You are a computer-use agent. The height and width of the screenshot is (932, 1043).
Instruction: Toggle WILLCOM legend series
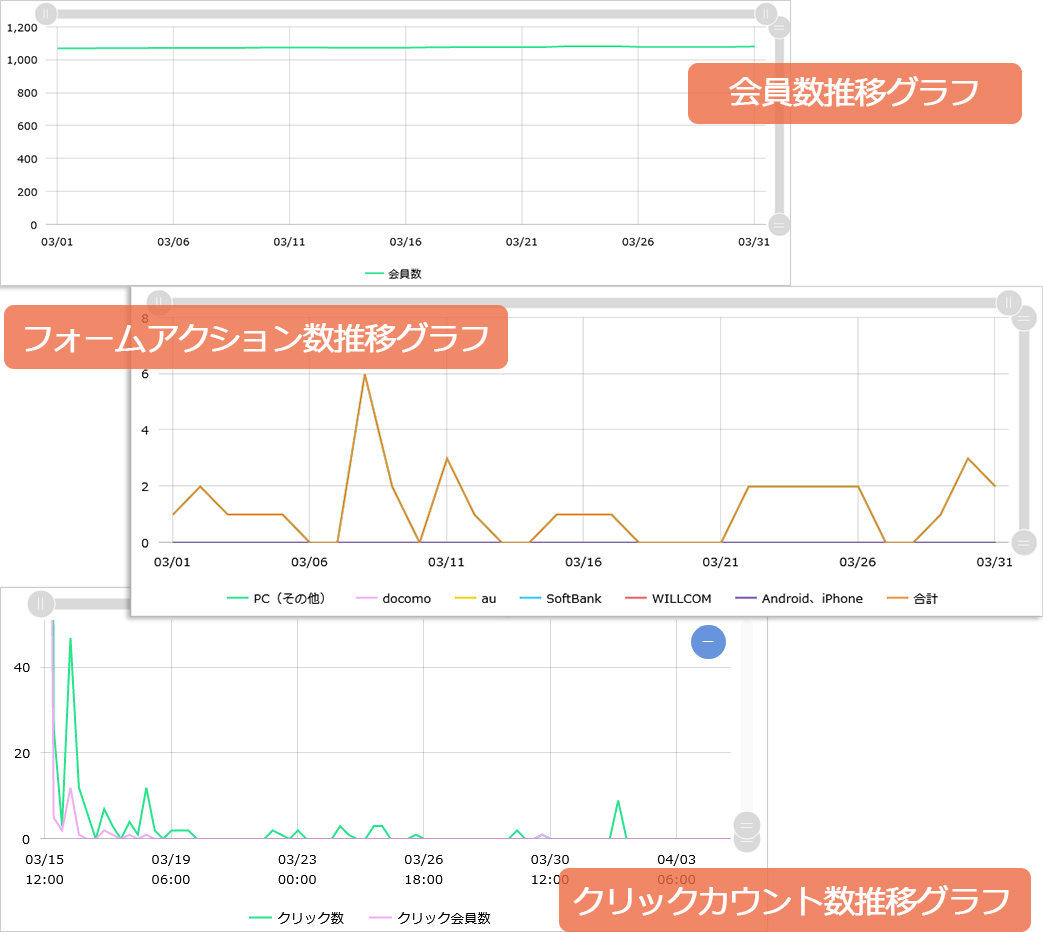click(668, 598)
